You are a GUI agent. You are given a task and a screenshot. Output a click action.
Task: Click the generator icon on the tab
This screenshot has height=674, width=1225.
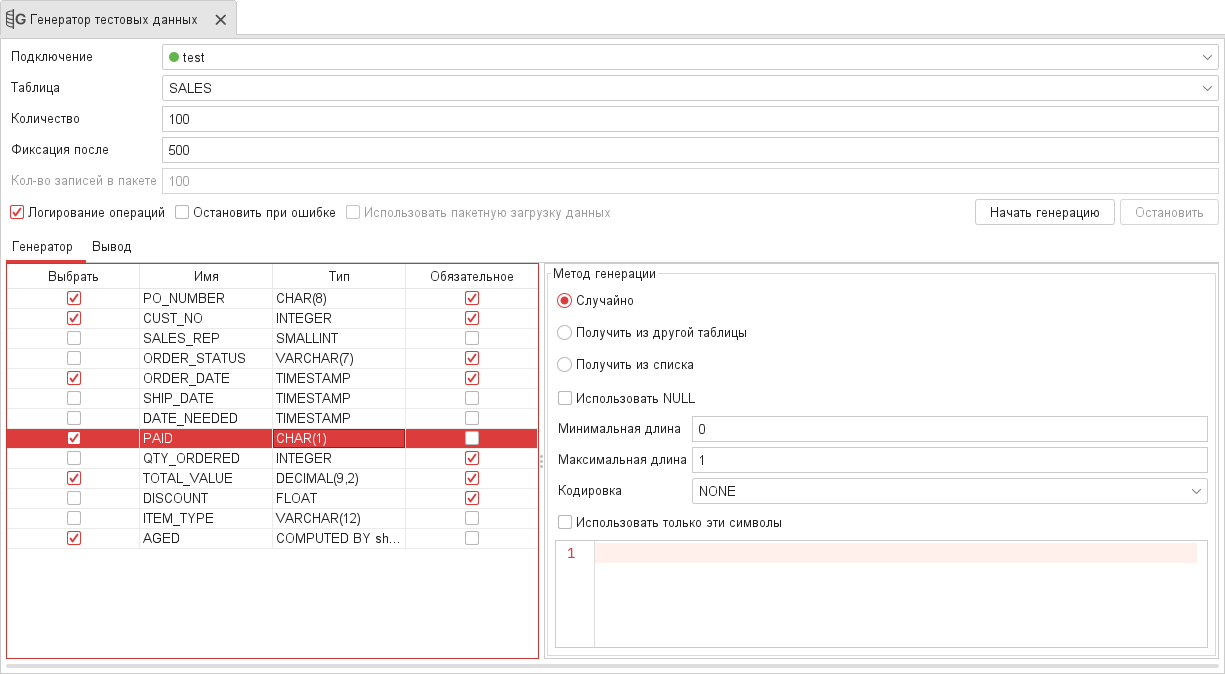point(17,17)
